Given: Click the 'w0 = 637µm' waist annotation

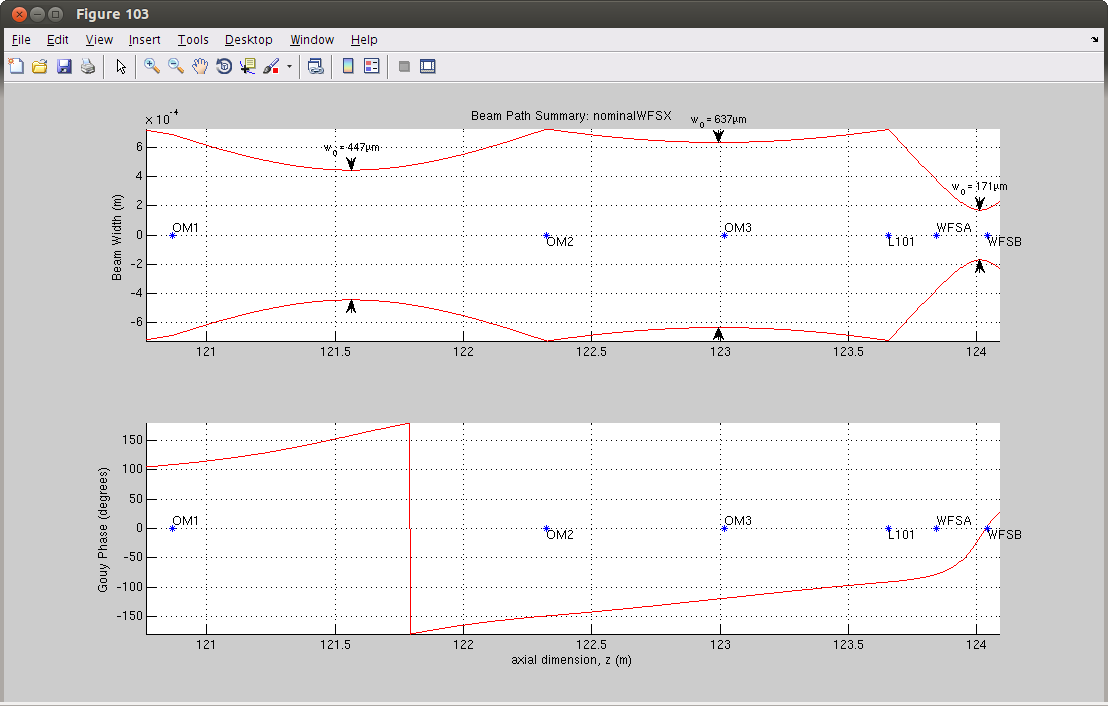Looking at the screenshot, I should click(718, 120).
